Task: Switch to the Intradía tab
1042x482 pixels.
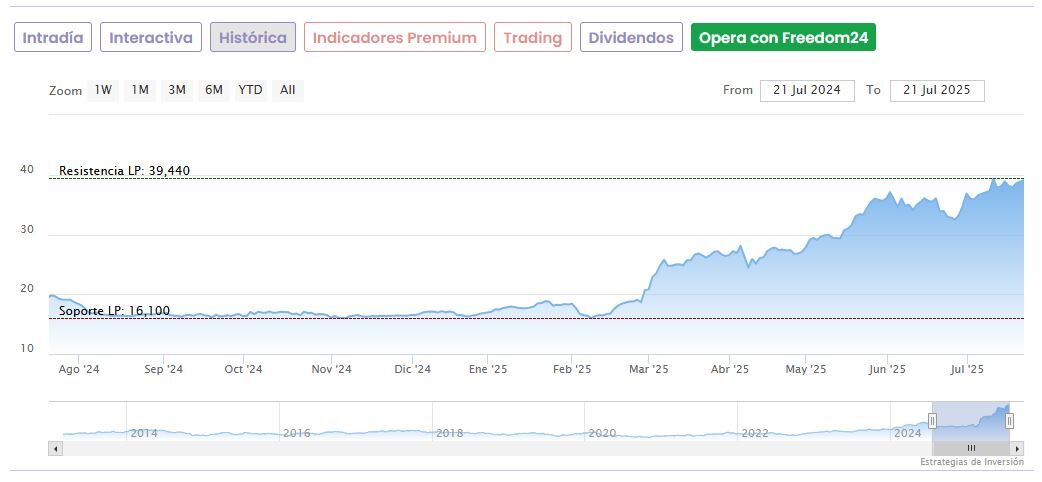Action: (x=53, y=38)
